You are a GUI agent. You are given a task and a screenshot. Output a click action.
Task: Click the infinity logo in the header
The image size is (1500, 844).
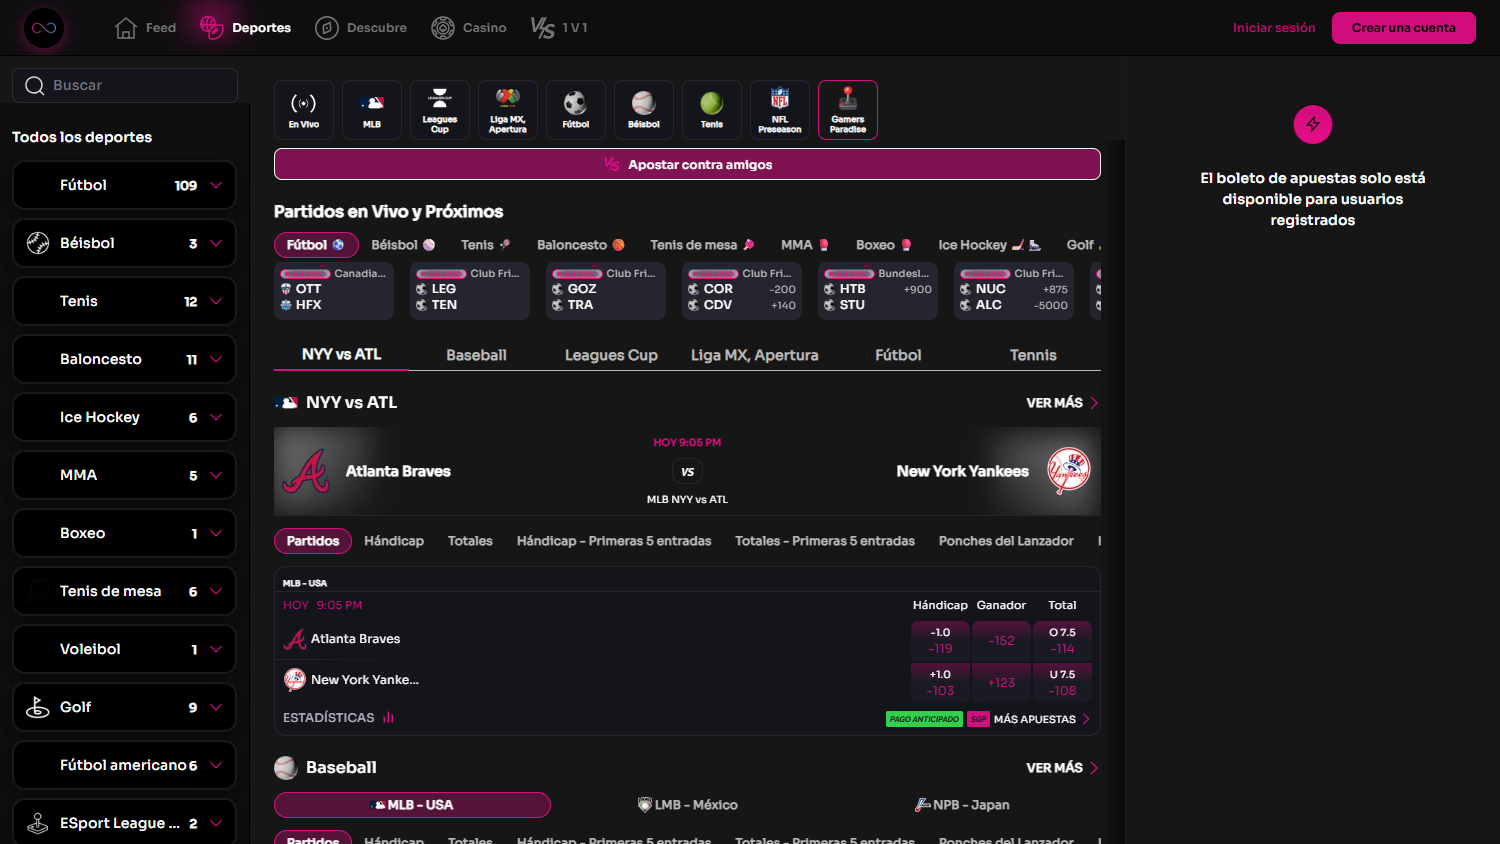44,28
